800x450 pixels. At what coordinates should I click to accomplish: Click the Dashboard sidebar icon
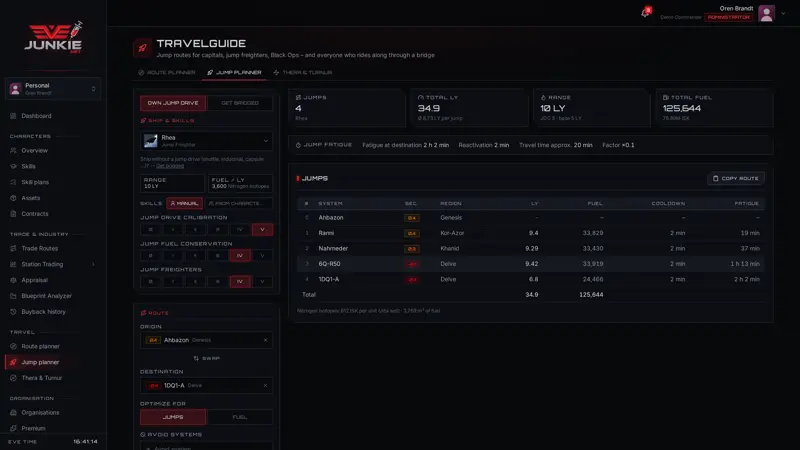pyautogui.click(x=13, y=116)
